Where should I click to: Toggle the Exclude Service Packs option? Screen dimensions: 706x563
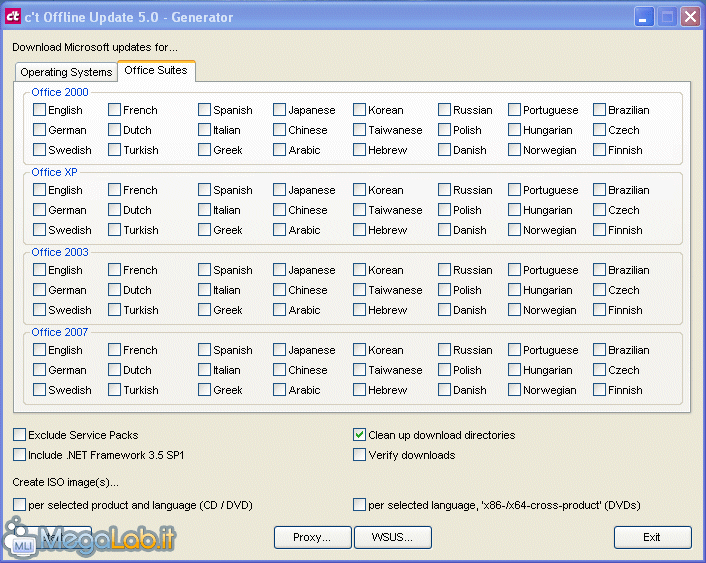[x=20, y=435]
